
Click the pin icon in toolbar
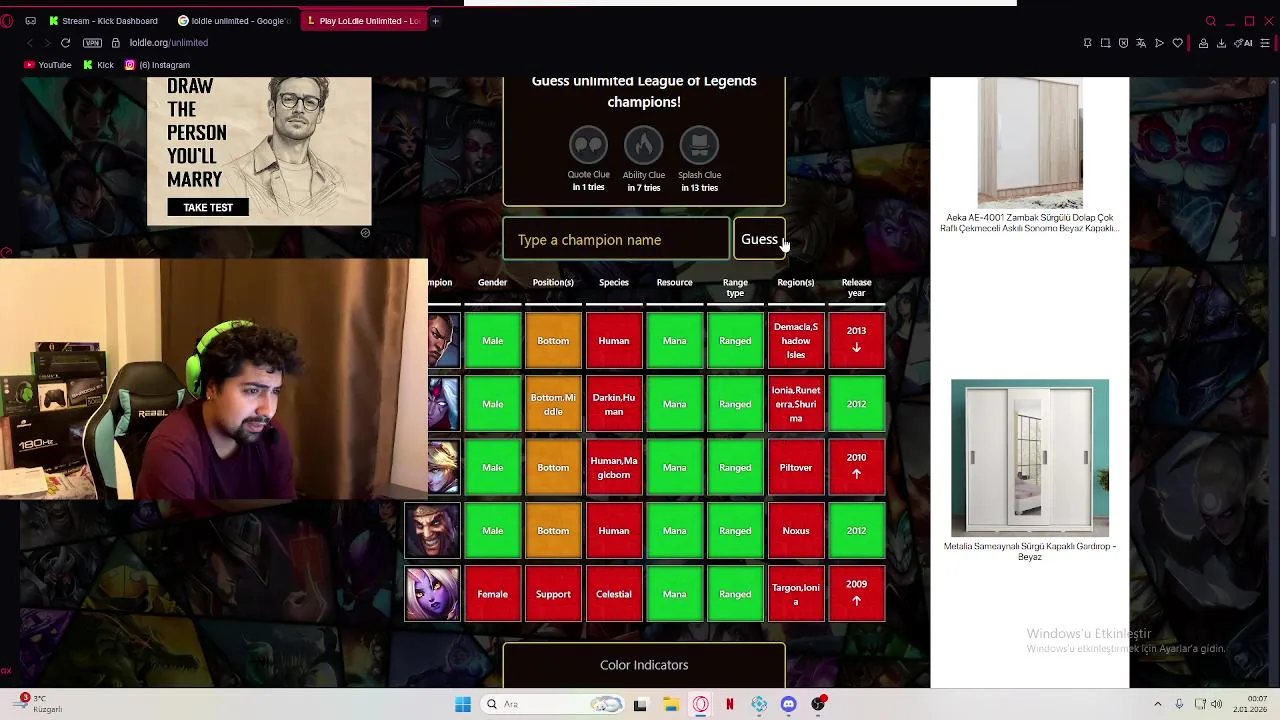1087,43
